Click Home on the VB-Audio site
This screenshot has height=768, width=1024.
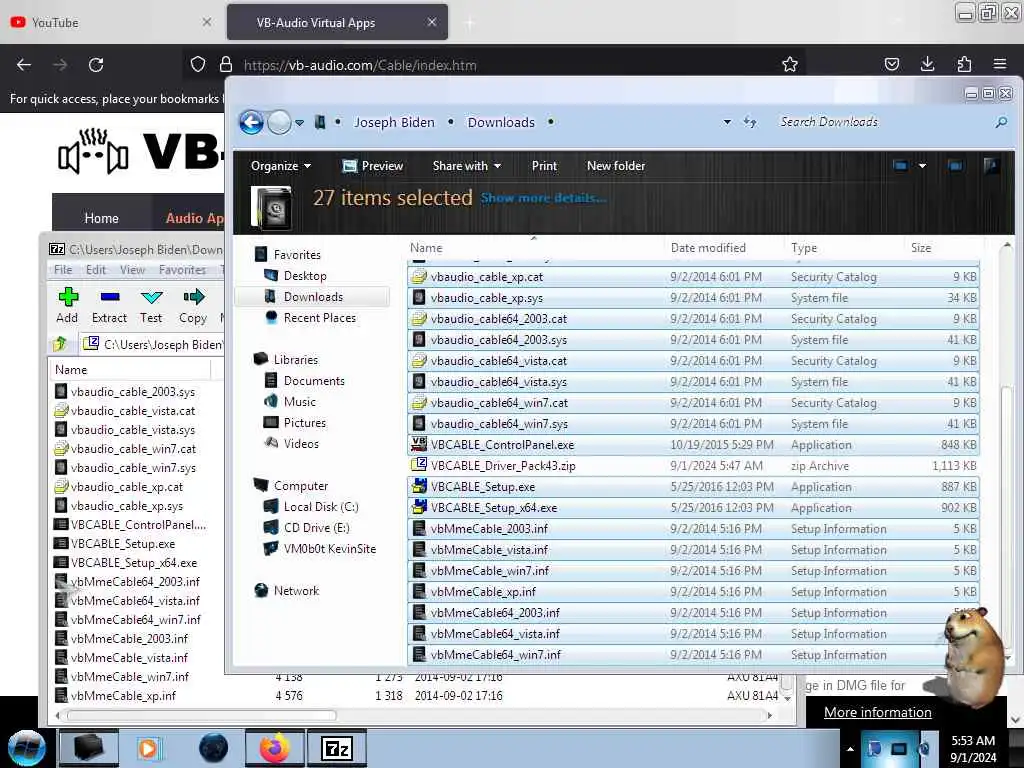click(101, 218)
